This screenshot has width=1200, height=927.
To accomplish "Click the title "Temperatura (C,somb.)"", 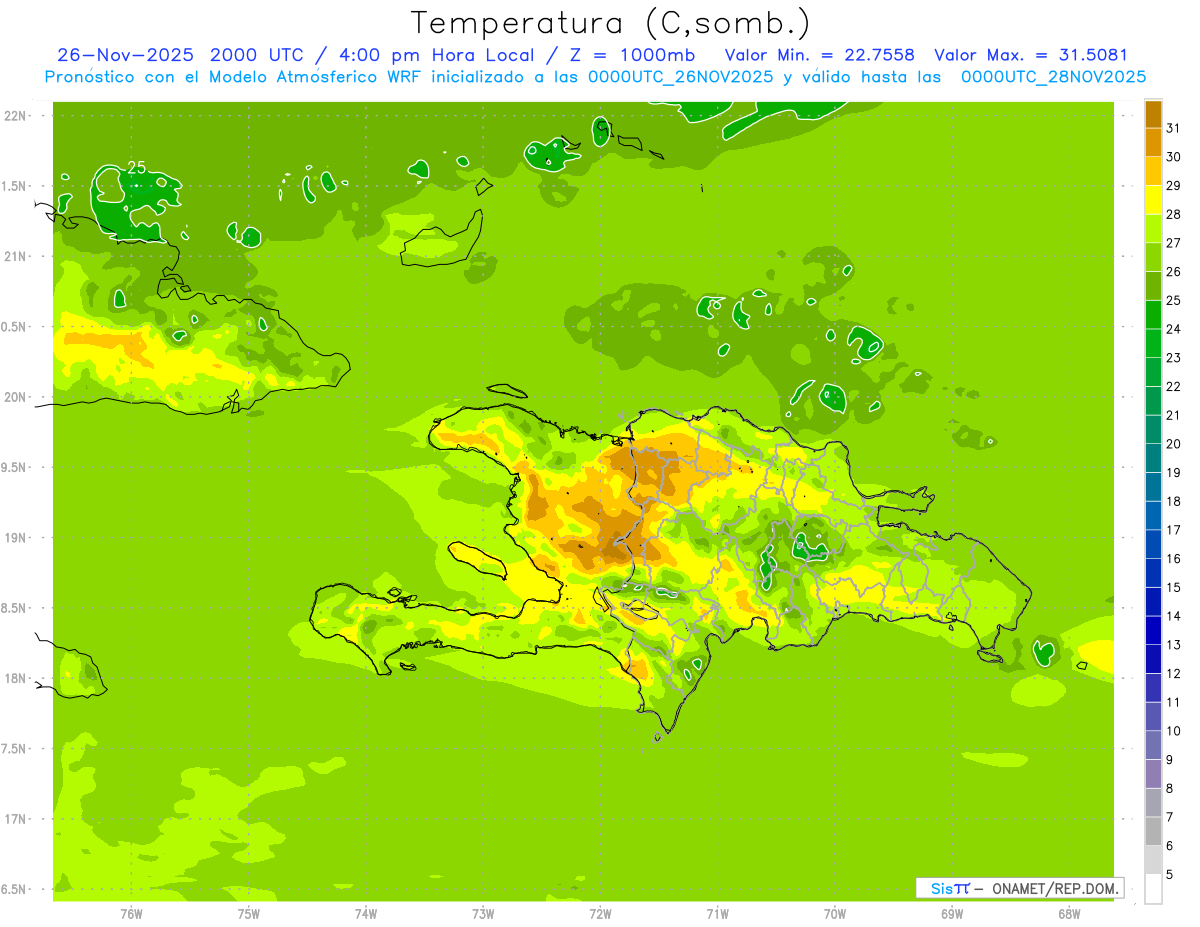I will click(611, 23).
